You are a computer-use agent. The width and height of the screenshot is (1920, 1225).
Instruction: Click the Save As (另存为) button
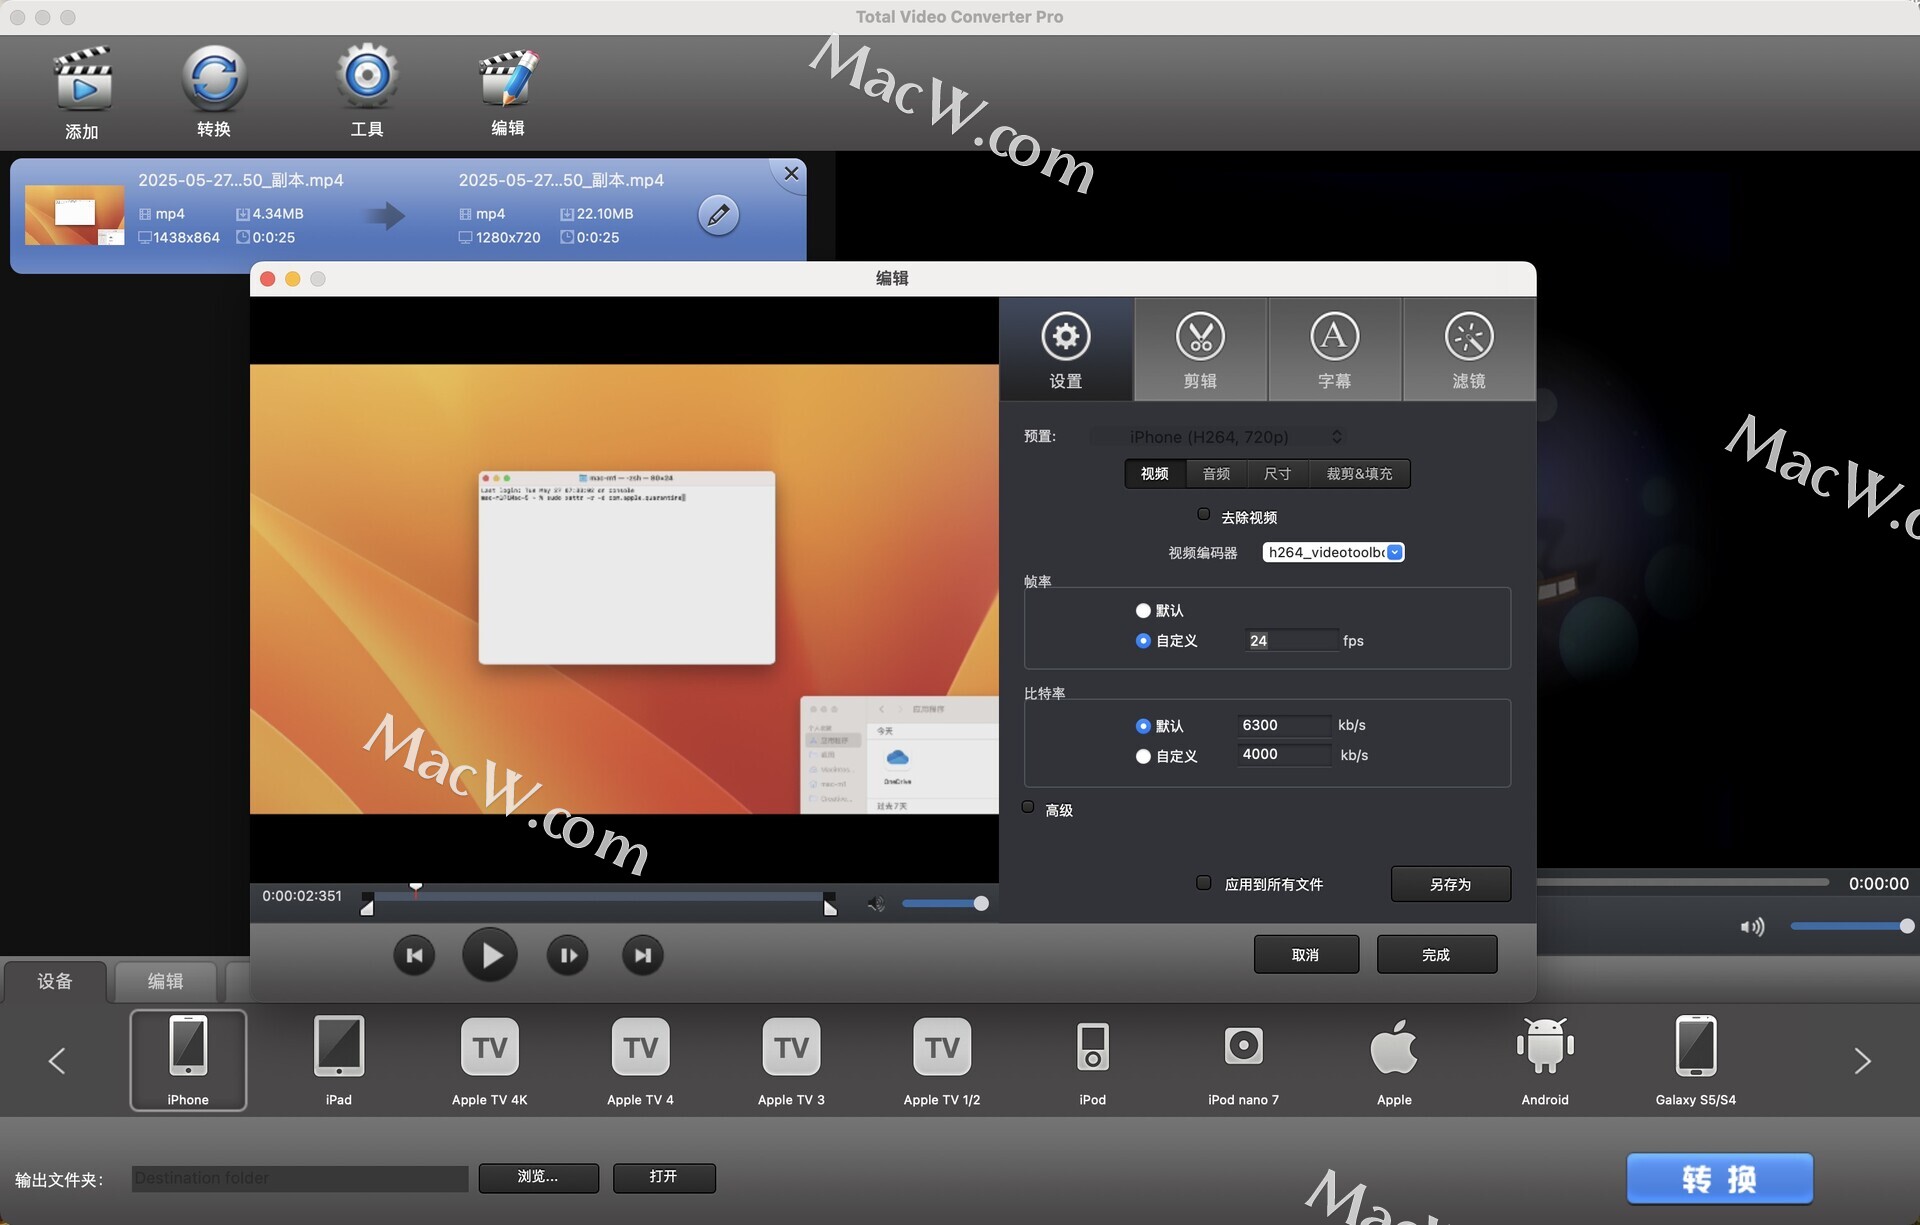pyautogui.click(x=1450, y=884)
